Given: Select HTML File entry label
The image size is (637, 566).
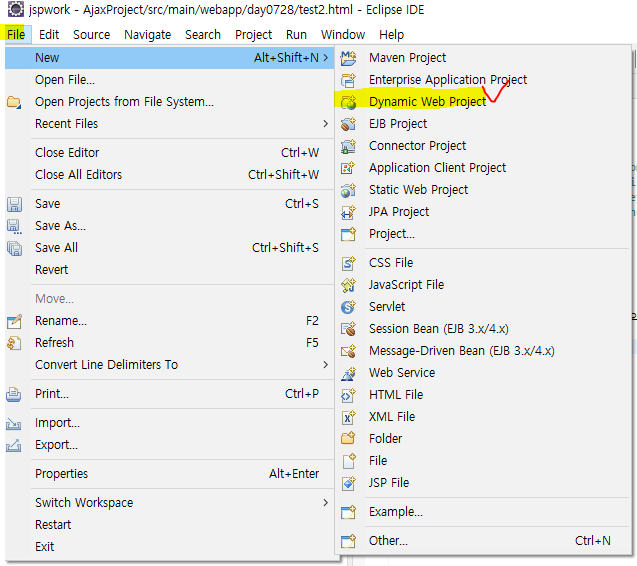Looking at the screenshot, I should pyautogui.click(x=396, y=395).
